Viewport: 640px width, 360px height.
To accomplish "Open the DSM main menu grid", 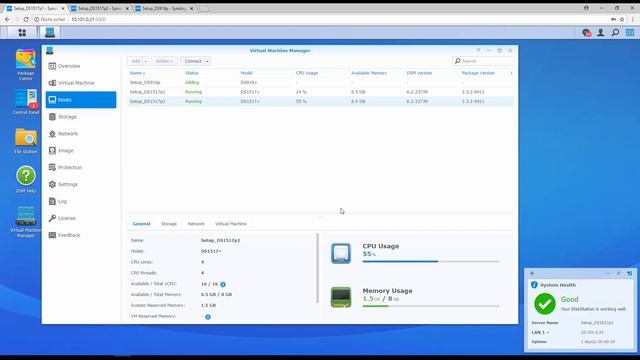I will [22, 32].
